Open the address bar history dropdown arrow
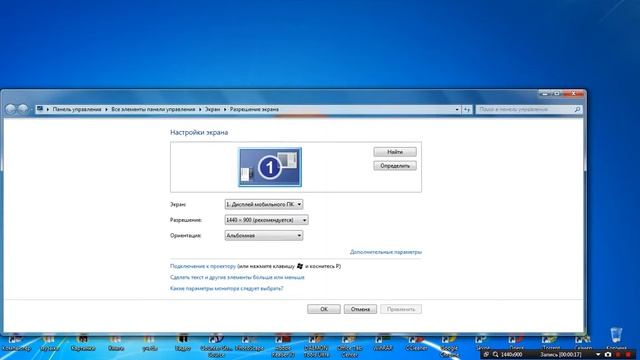 457,109
